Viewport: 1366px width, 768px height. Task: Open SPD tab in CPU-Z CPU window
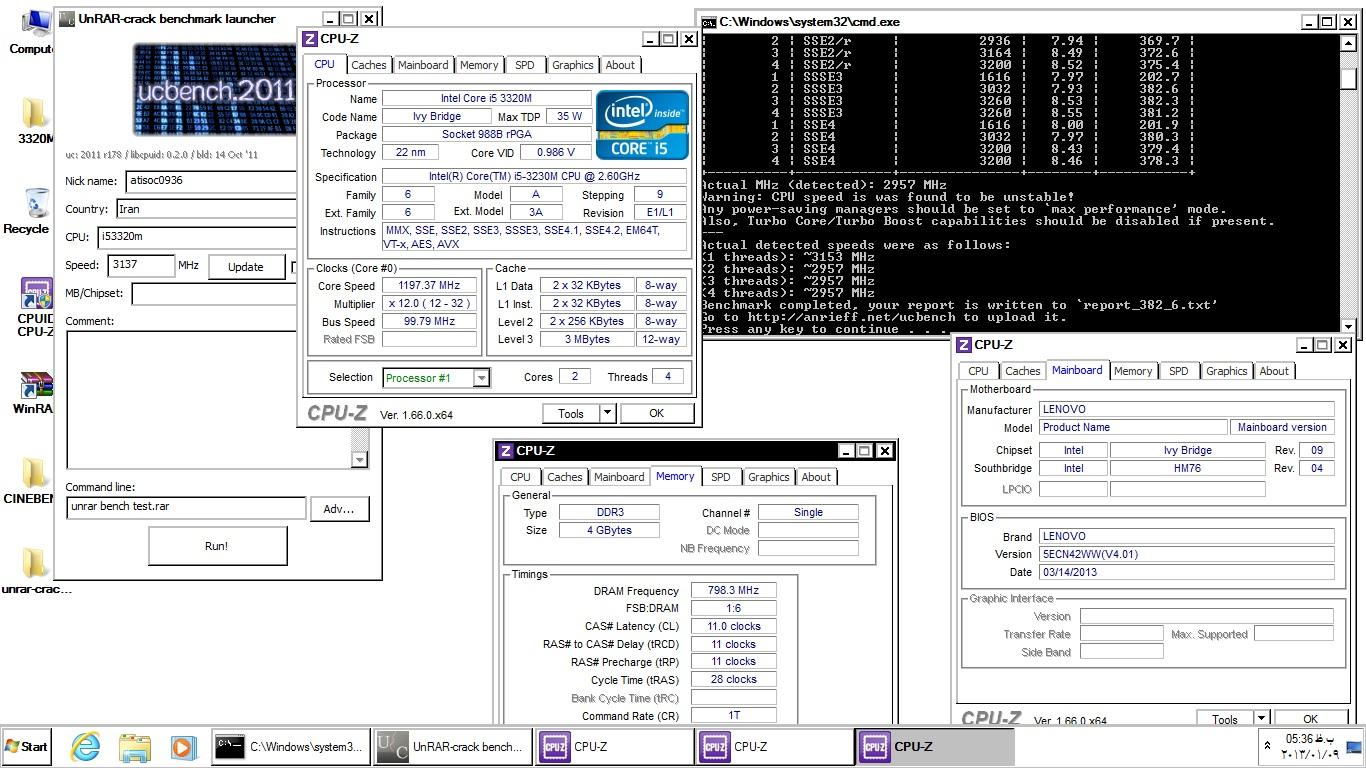pos(525,65)
